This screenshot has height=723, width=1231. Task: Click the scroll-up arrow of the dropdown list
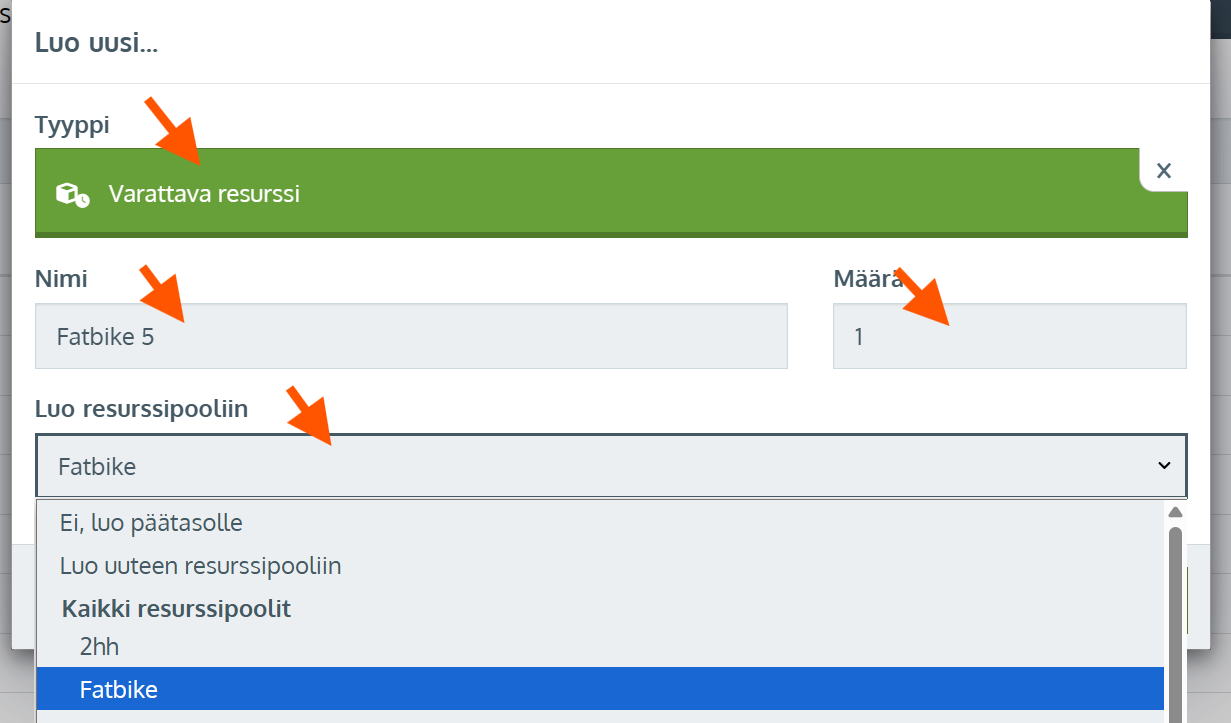1176,512
